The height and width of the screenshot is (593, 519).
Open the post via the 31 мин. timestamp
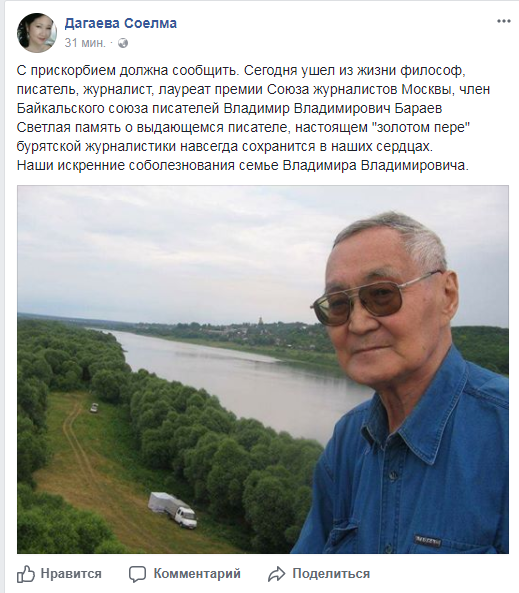tap(85, 43)
